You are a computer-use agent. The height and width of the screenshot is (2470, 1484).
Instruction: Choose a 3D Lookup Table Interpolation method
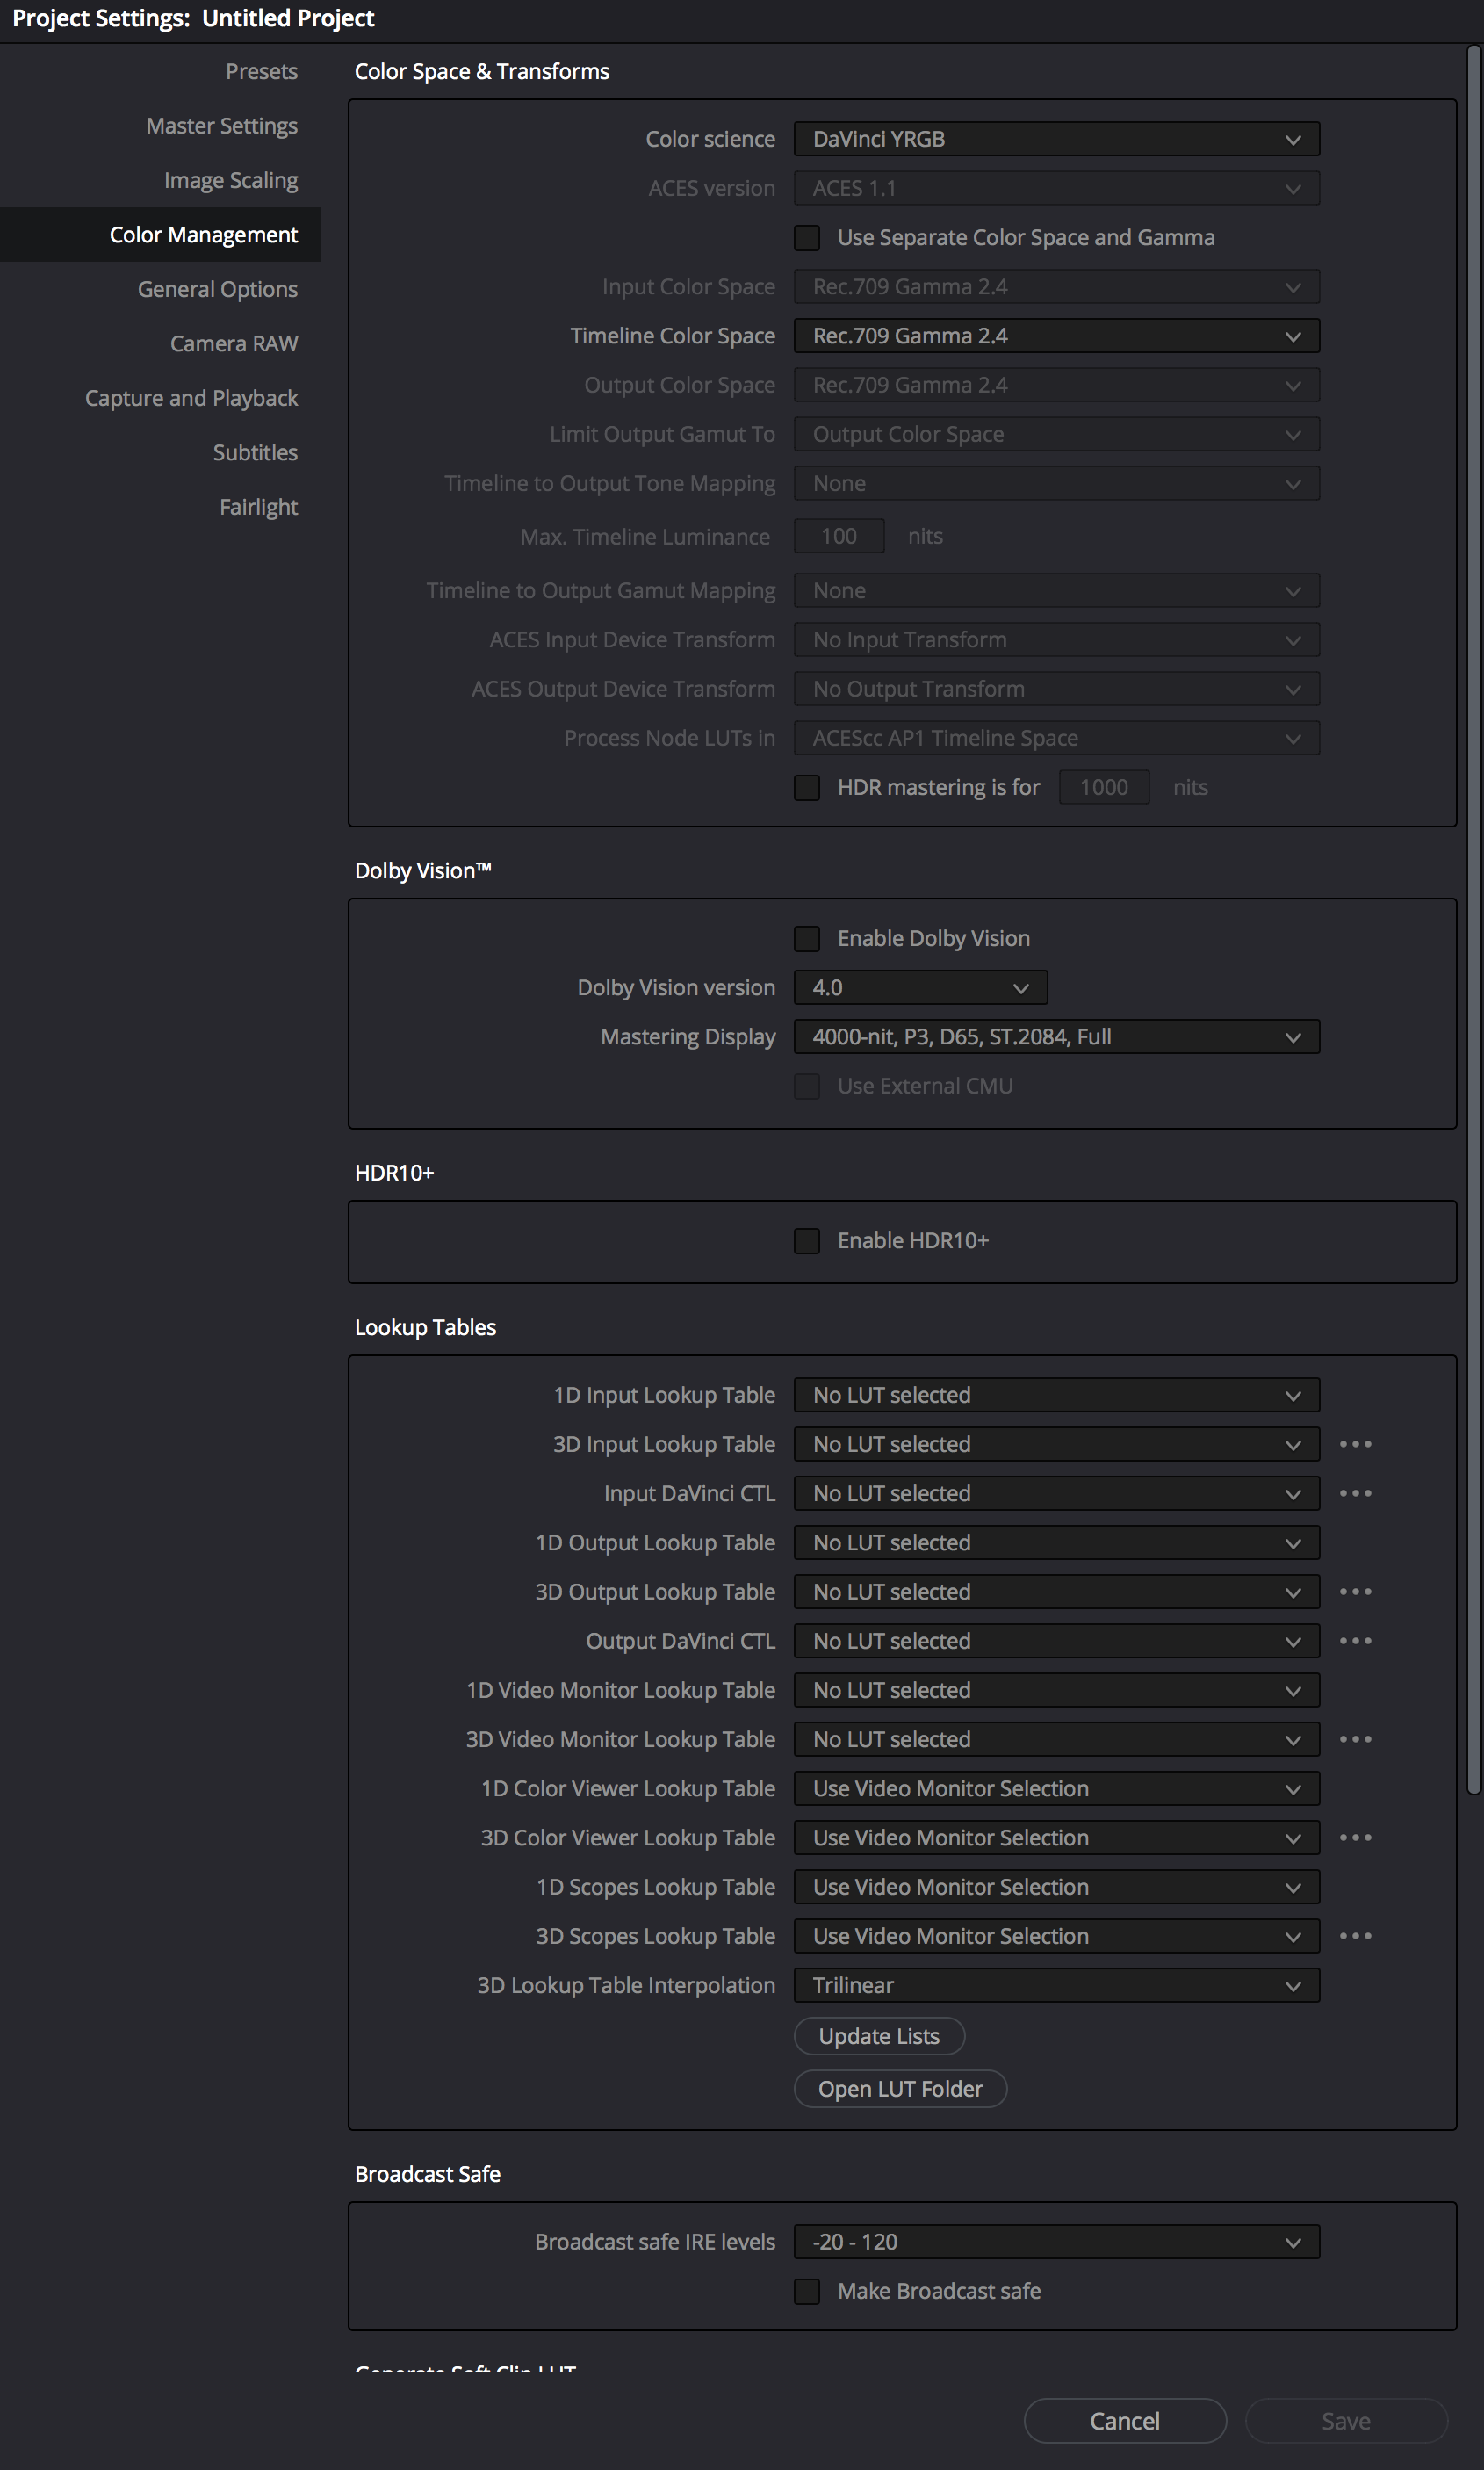click(1056, 1985)
